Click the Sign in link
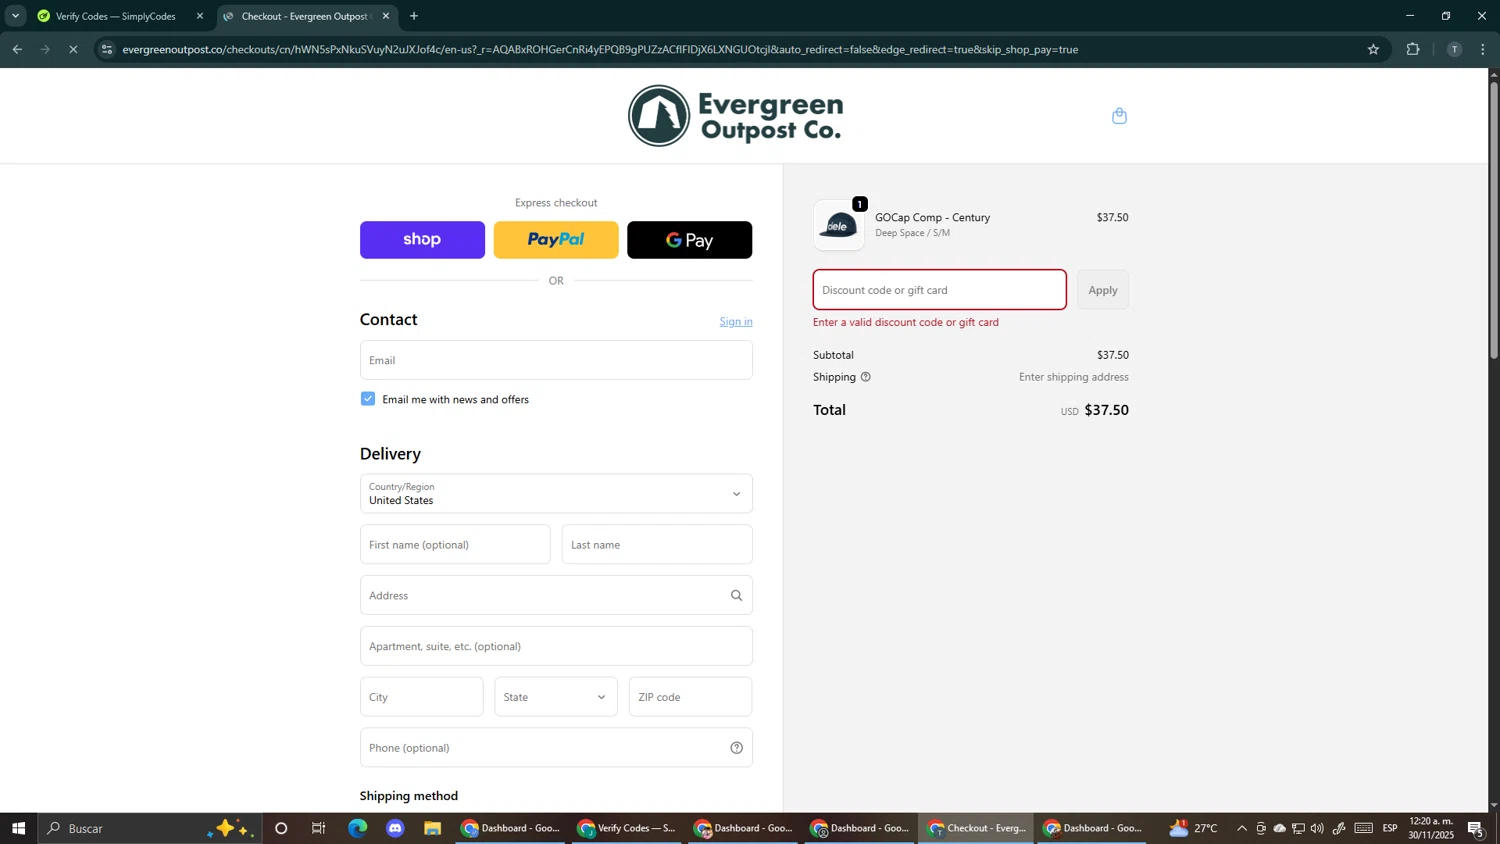 tap(736, 321)
